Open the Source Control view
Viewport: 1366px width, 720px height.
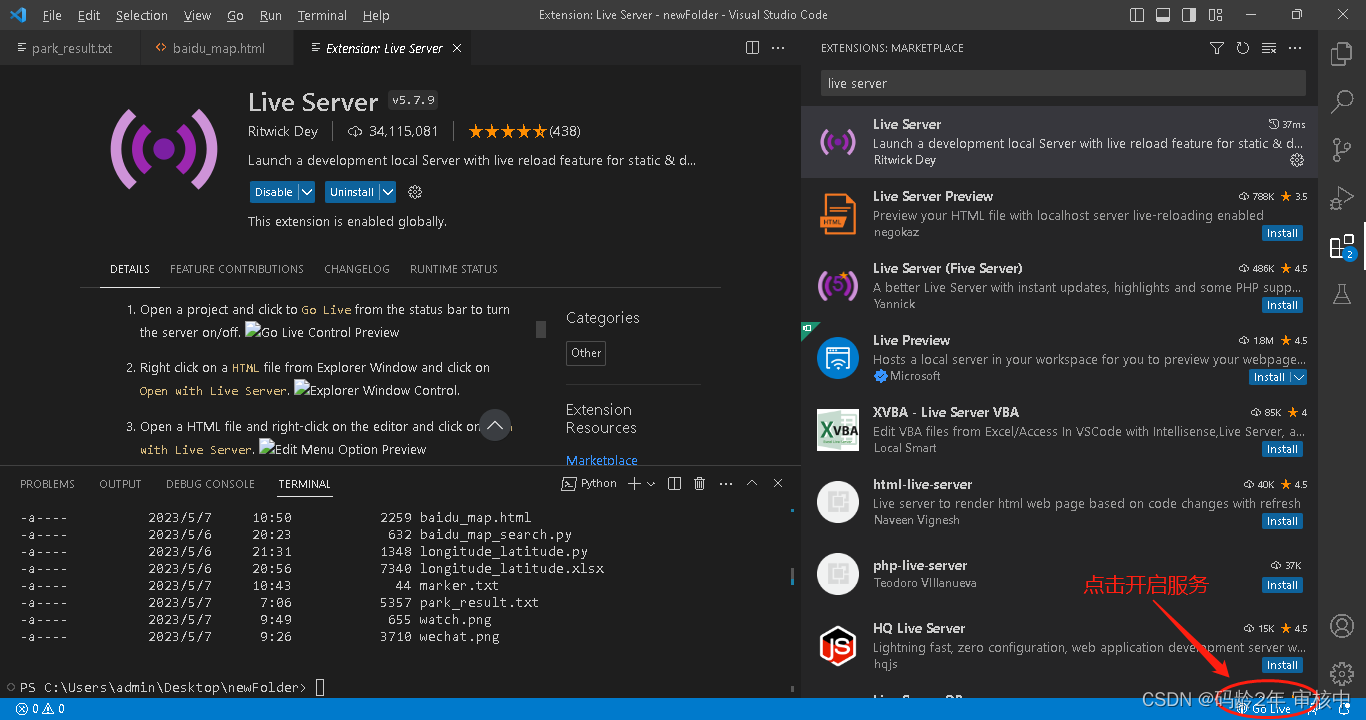pos(1342,150)
